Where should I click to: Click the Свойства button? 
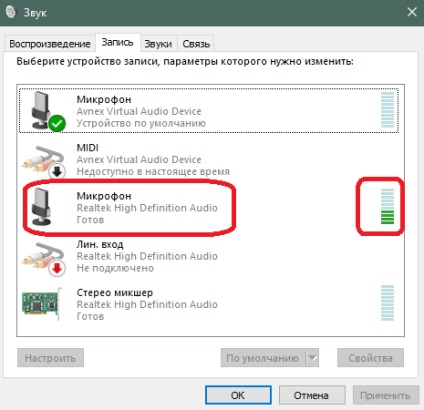(371, 358)
